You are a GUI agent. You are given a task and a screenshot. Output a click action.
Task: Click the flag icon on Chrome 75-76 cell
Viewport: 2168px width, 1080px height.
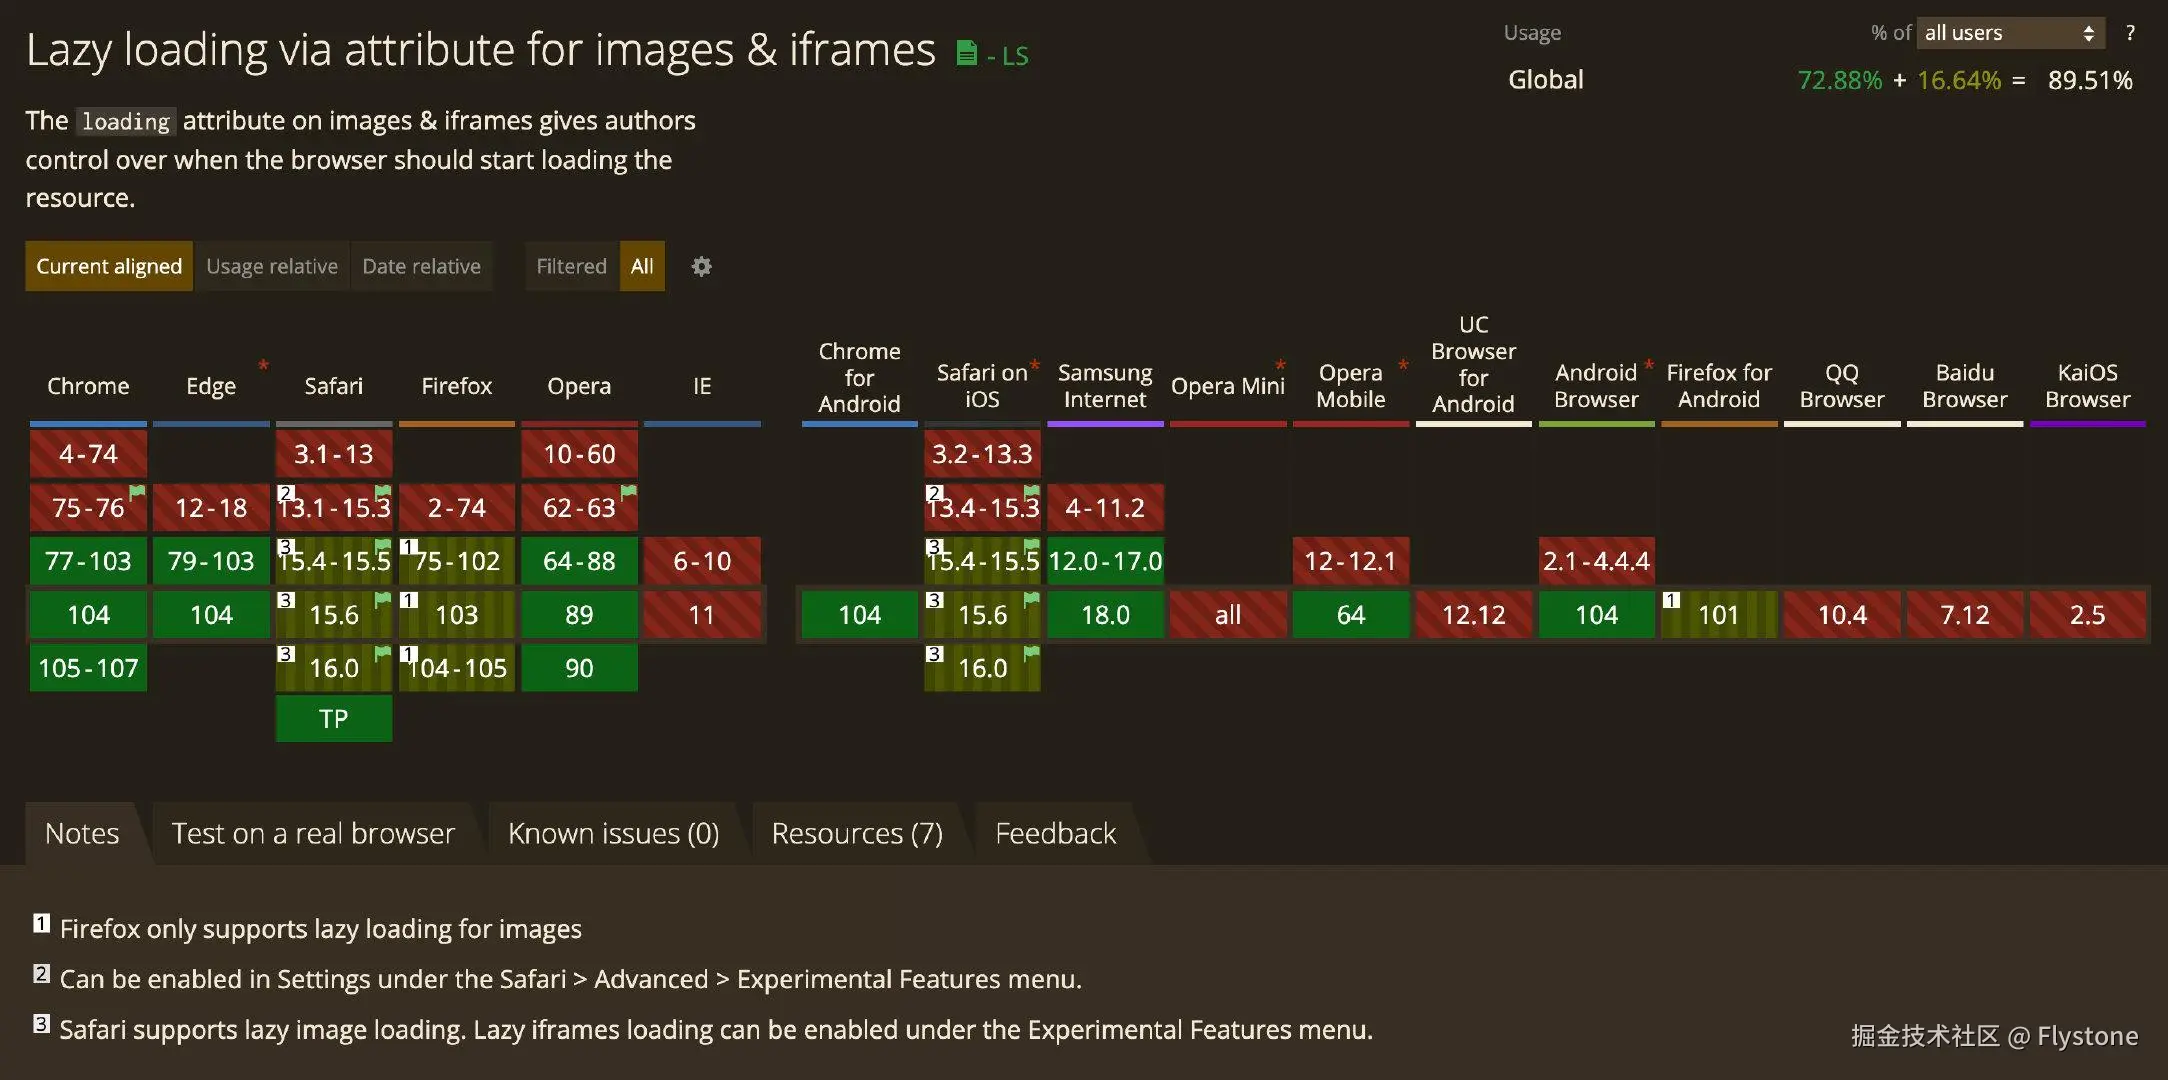(x=138, y=491)
